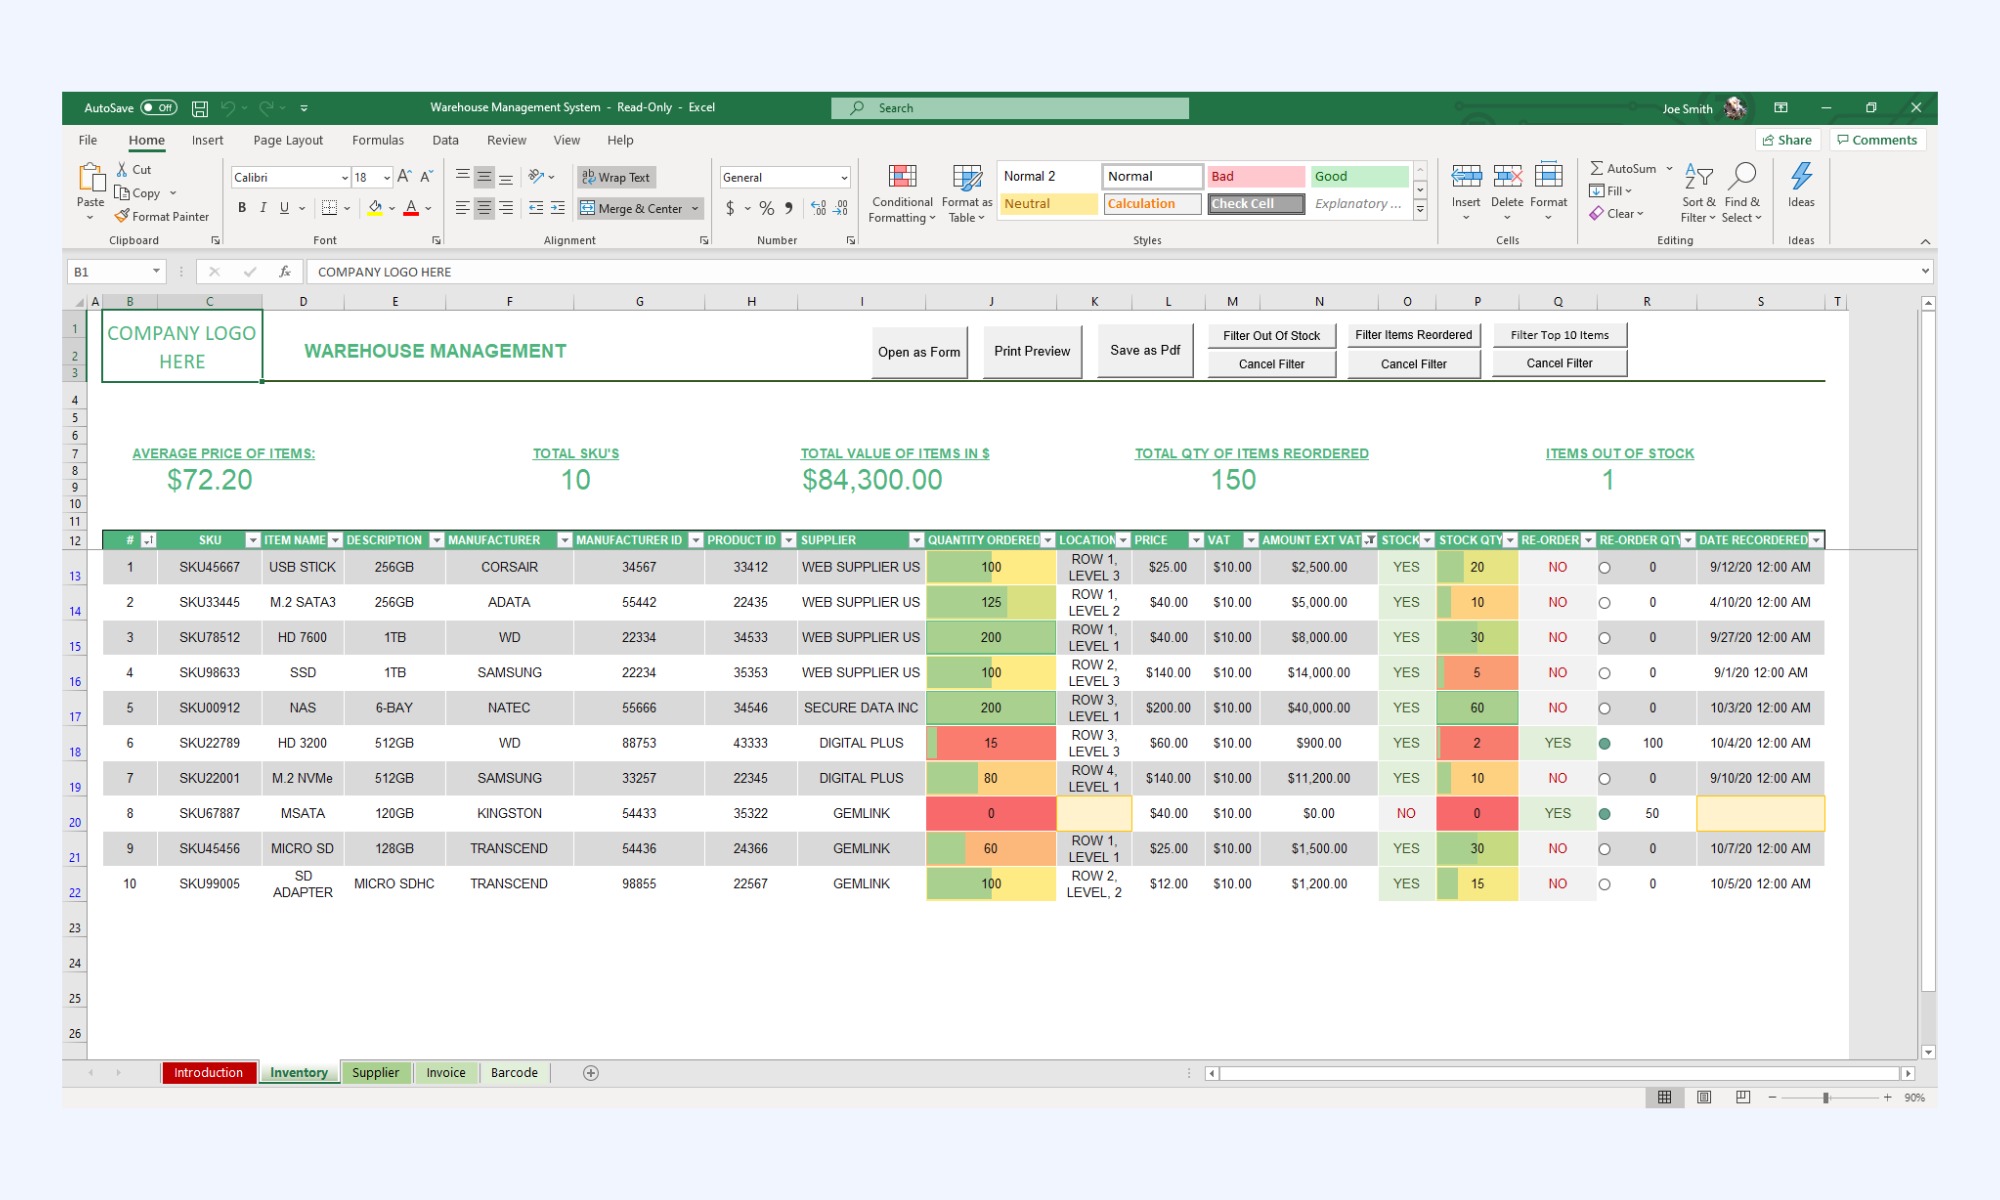Image resolution: width=2000 pixels, height=1200 pixels.
Task: Open the General number format dropdown
Action: (844, 178)
